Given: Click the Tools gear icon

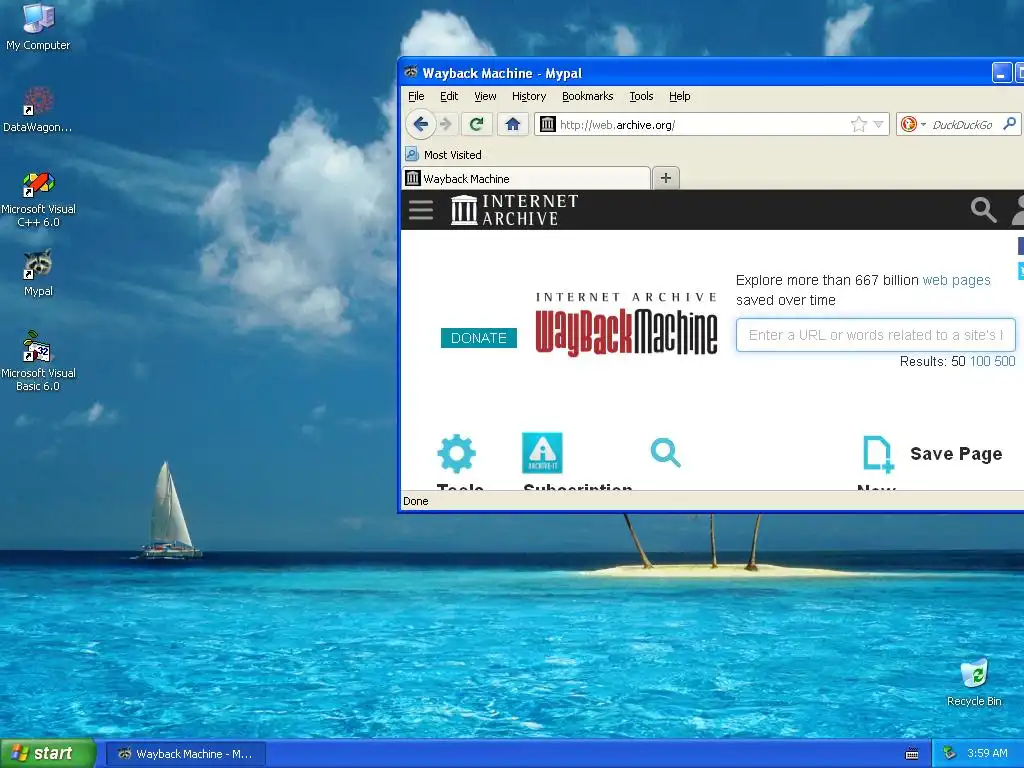Looking at the screenshot, I should [x=456, y=453].
